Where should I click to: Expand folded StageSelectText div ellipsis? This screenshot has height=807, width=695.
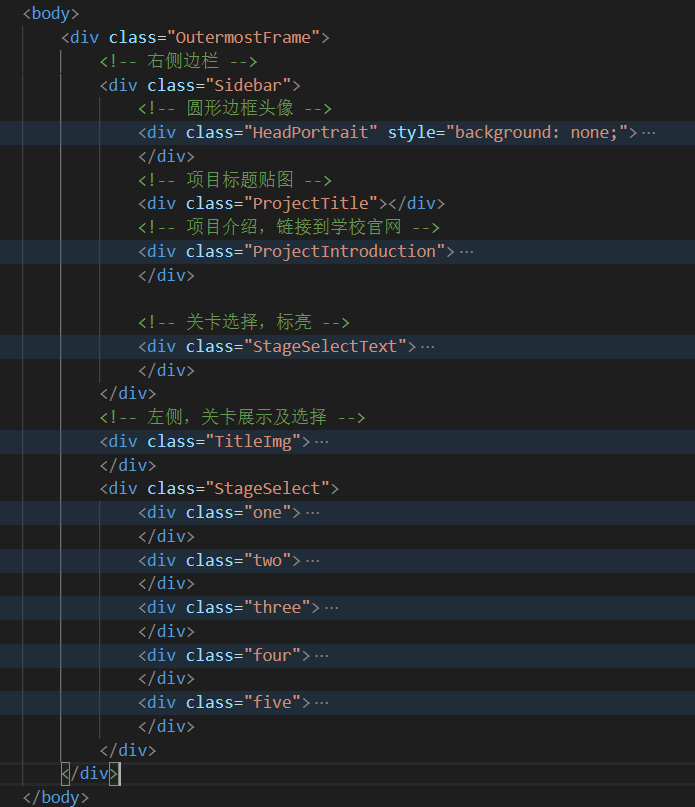click(x=427, y=347)
